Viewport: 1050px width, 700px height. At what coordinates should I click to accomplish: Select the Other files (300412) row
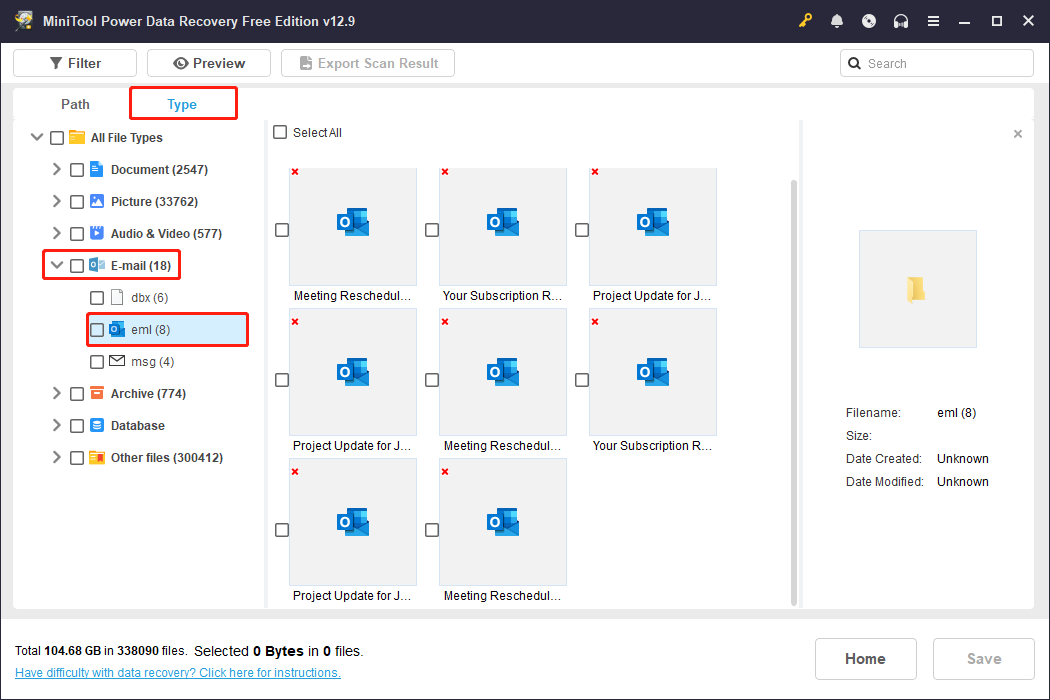click(x=146, y=458)
